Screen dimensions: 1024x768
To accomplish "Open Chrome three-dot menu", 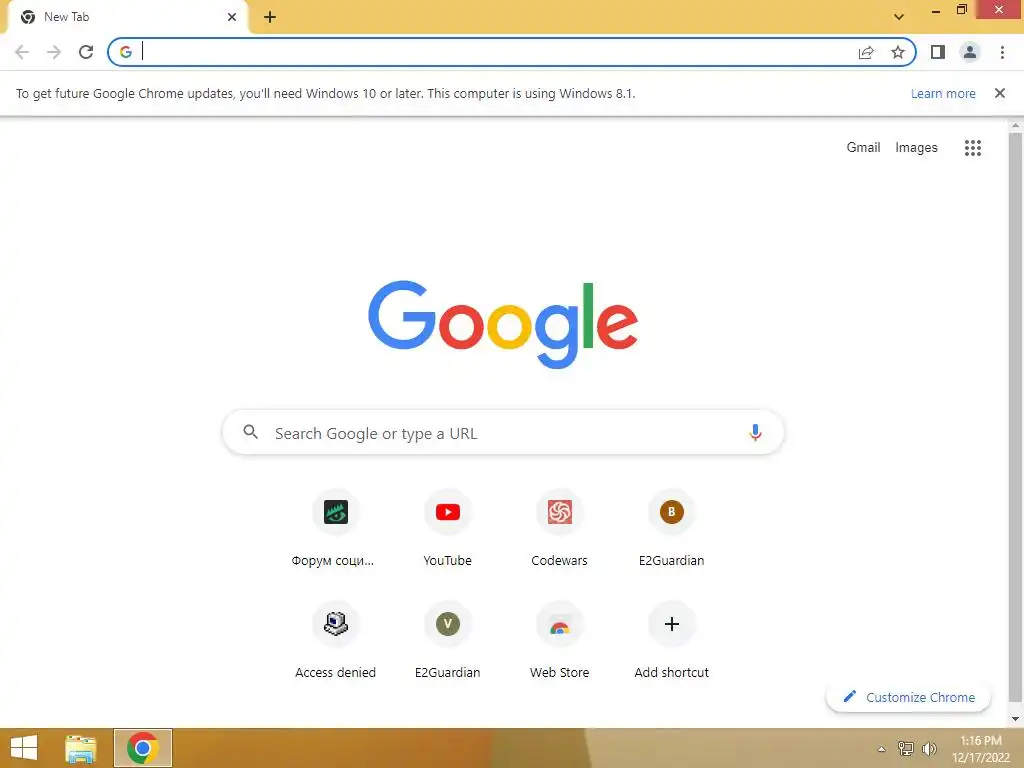I will point(1002,52).
